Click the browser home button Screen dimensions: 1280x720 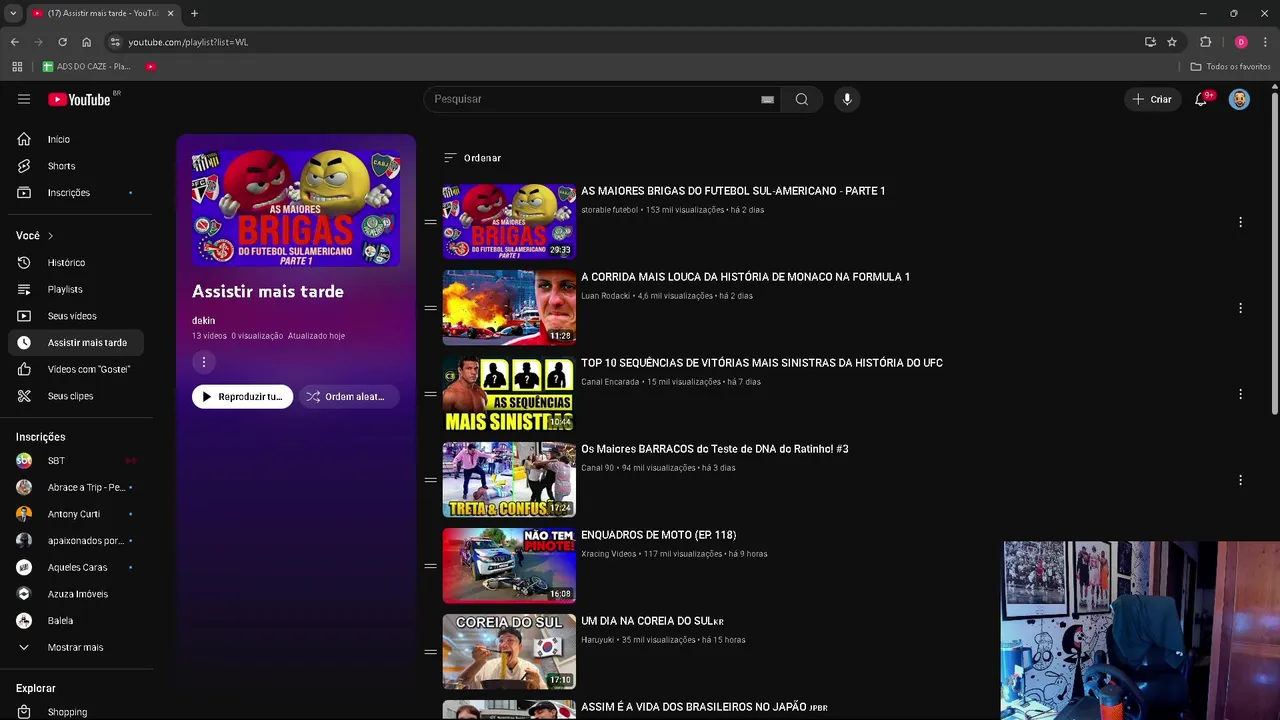(x=87, y=42)
